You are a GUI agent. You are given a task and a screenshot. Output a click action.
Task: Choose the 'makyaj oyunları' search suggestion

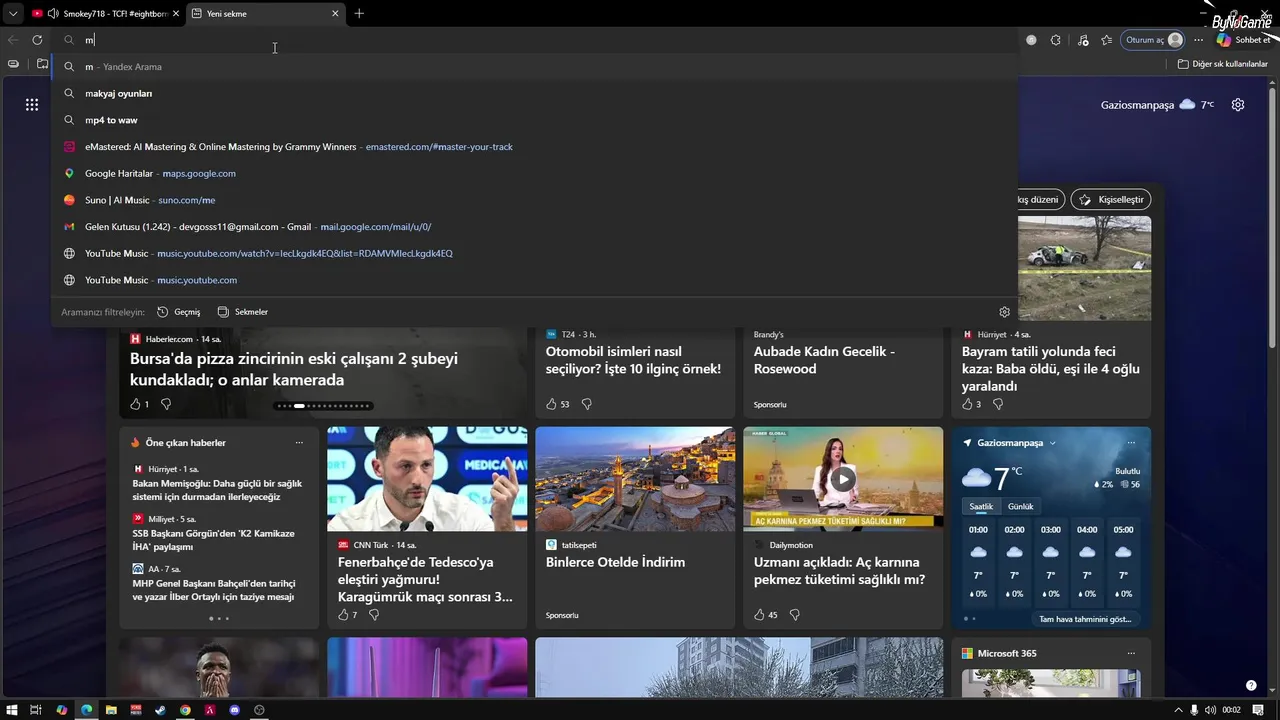535,93
